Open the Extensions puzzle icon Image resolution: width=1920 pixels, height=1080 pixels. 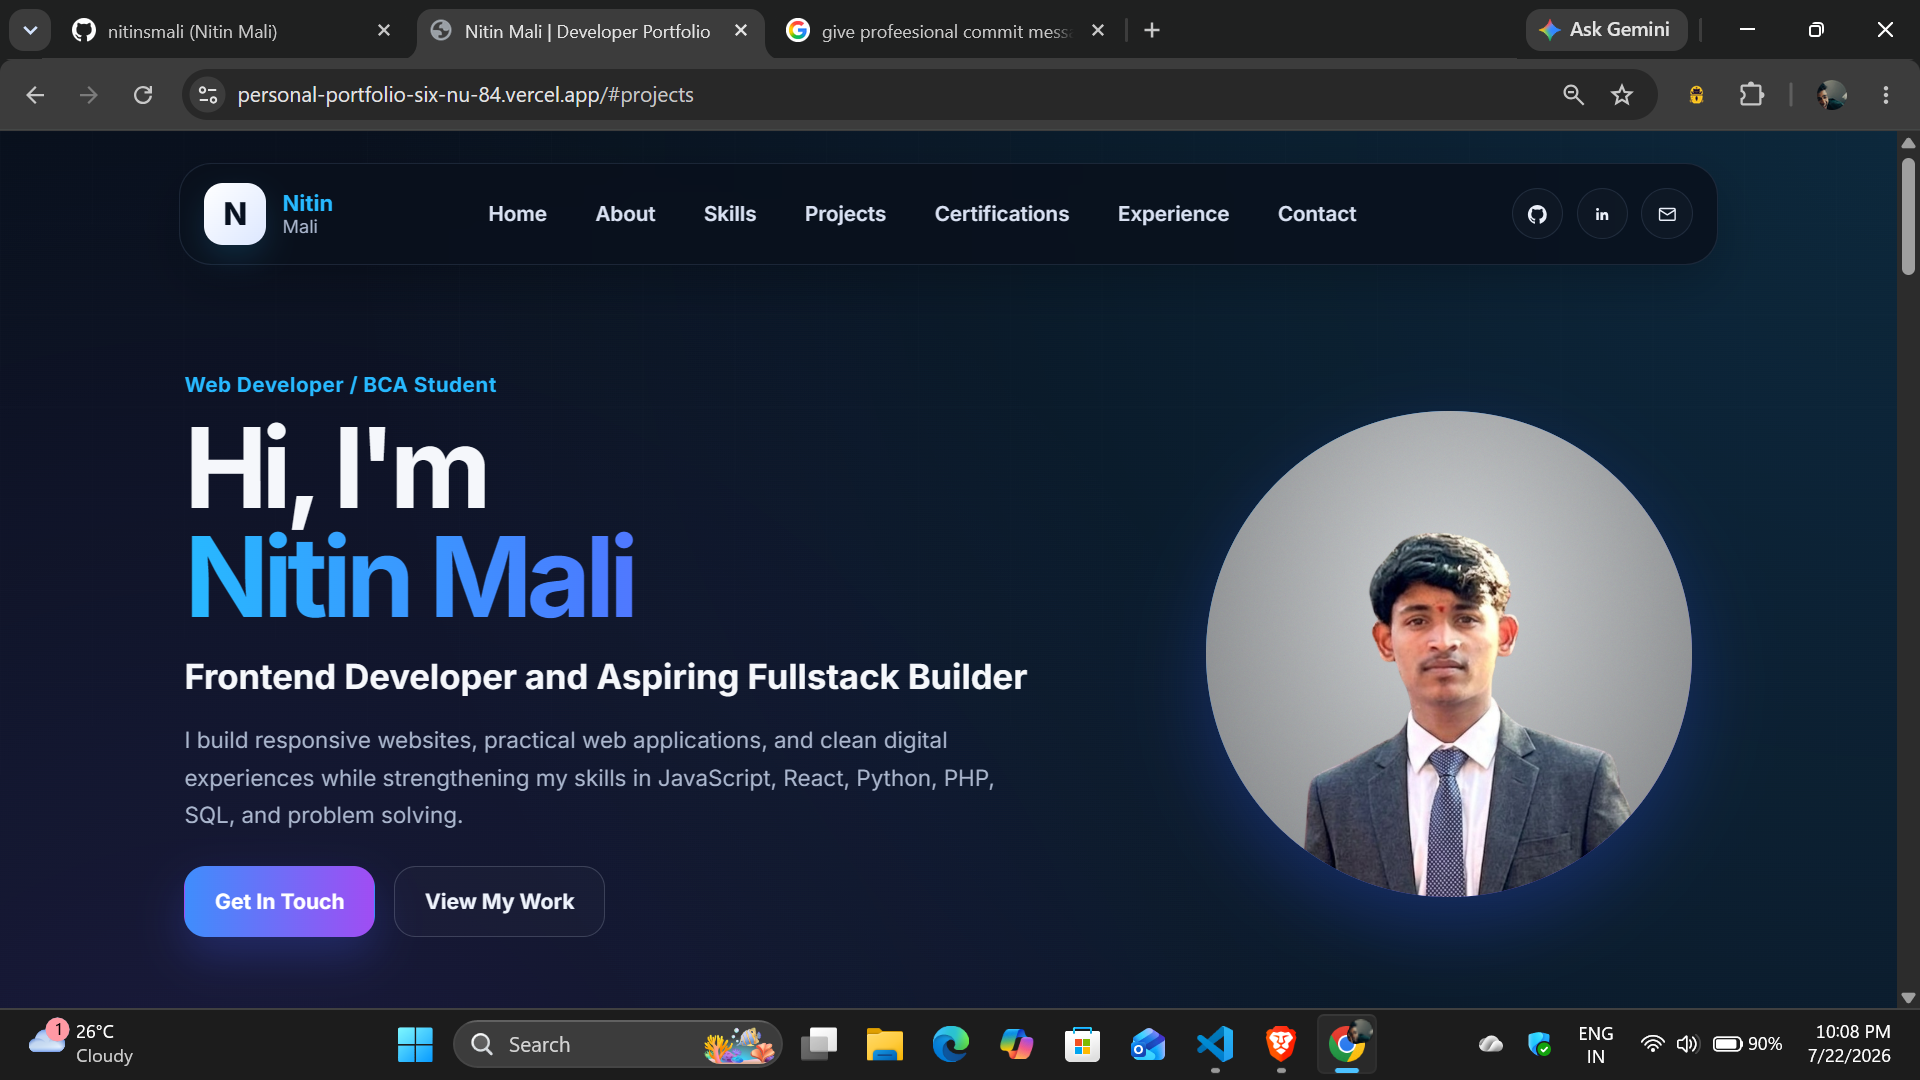(x=1751, y=95)
